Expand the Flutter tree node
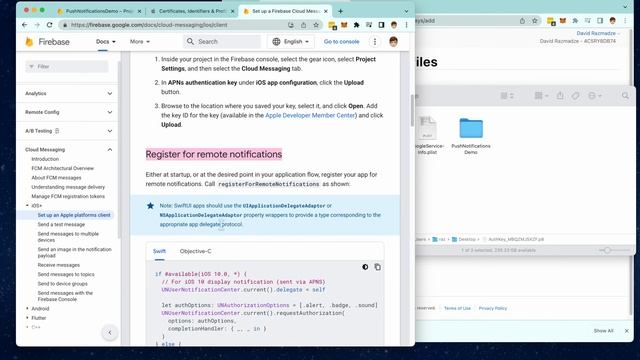This screenshot has width=640, height=360. (27, 318)
